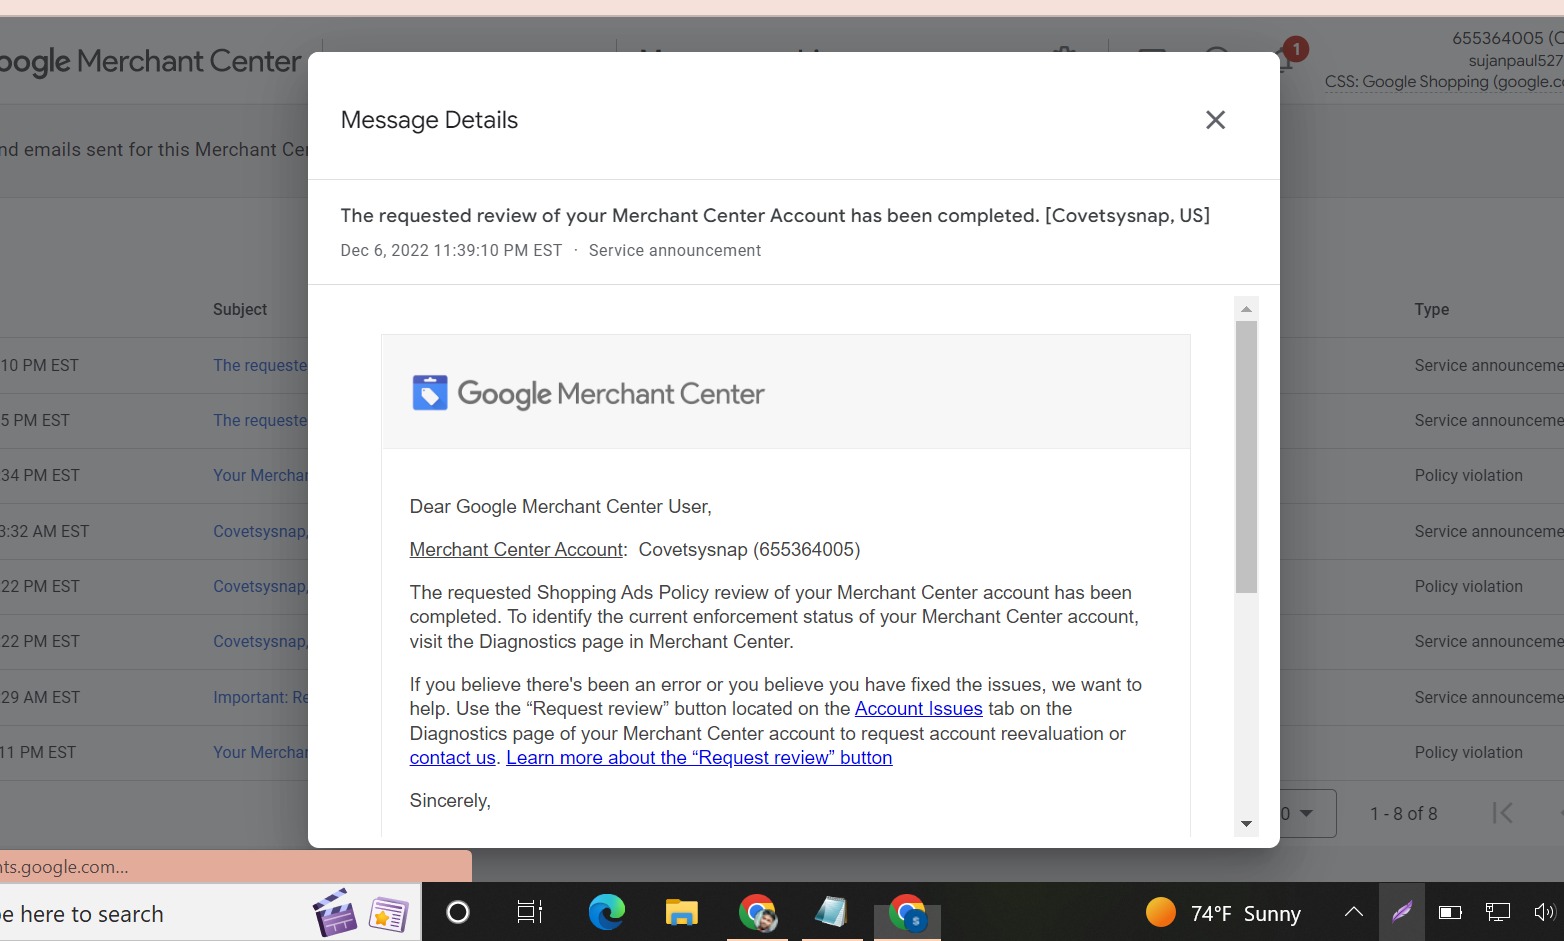Open the contact us link
Image resolution: width=1564 pixels, height=941 pixels.
[452, 758]
